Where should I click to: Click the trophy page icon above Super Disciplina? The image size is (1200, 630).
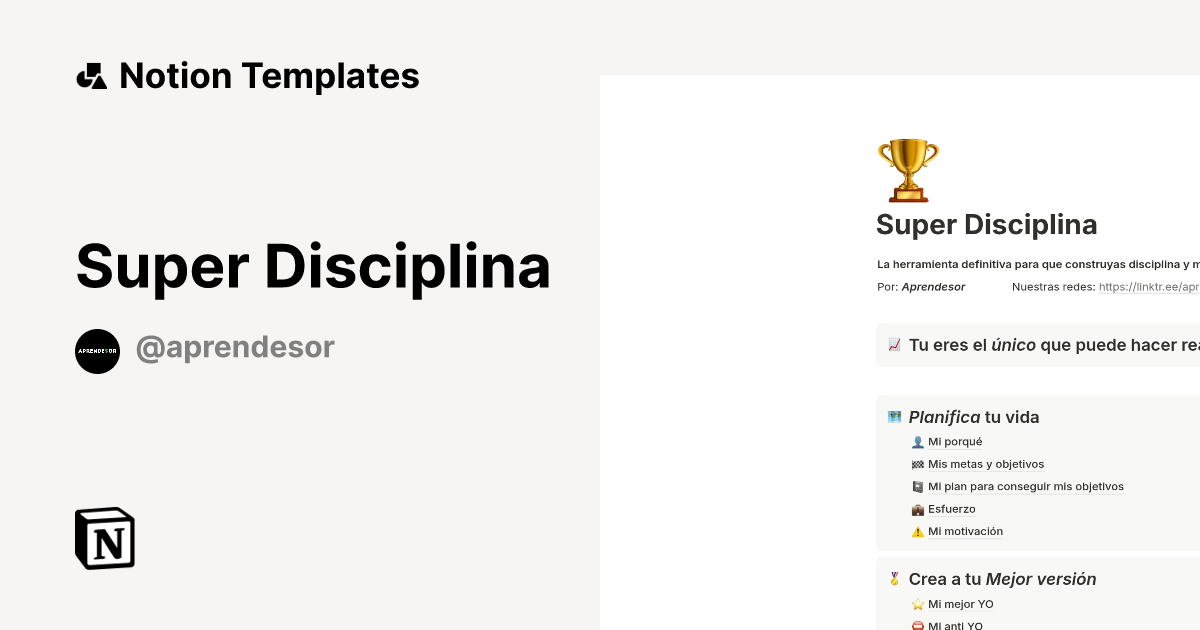pyautogui.click(x=908, y=170)
